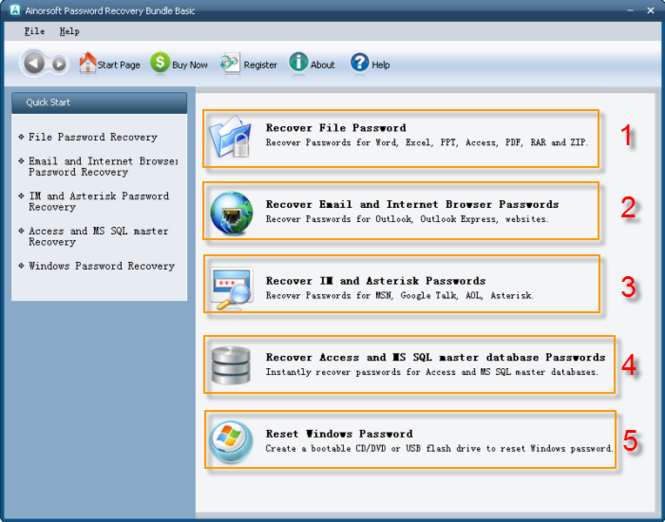Click the green About info icon

click(x=299, y=63)
